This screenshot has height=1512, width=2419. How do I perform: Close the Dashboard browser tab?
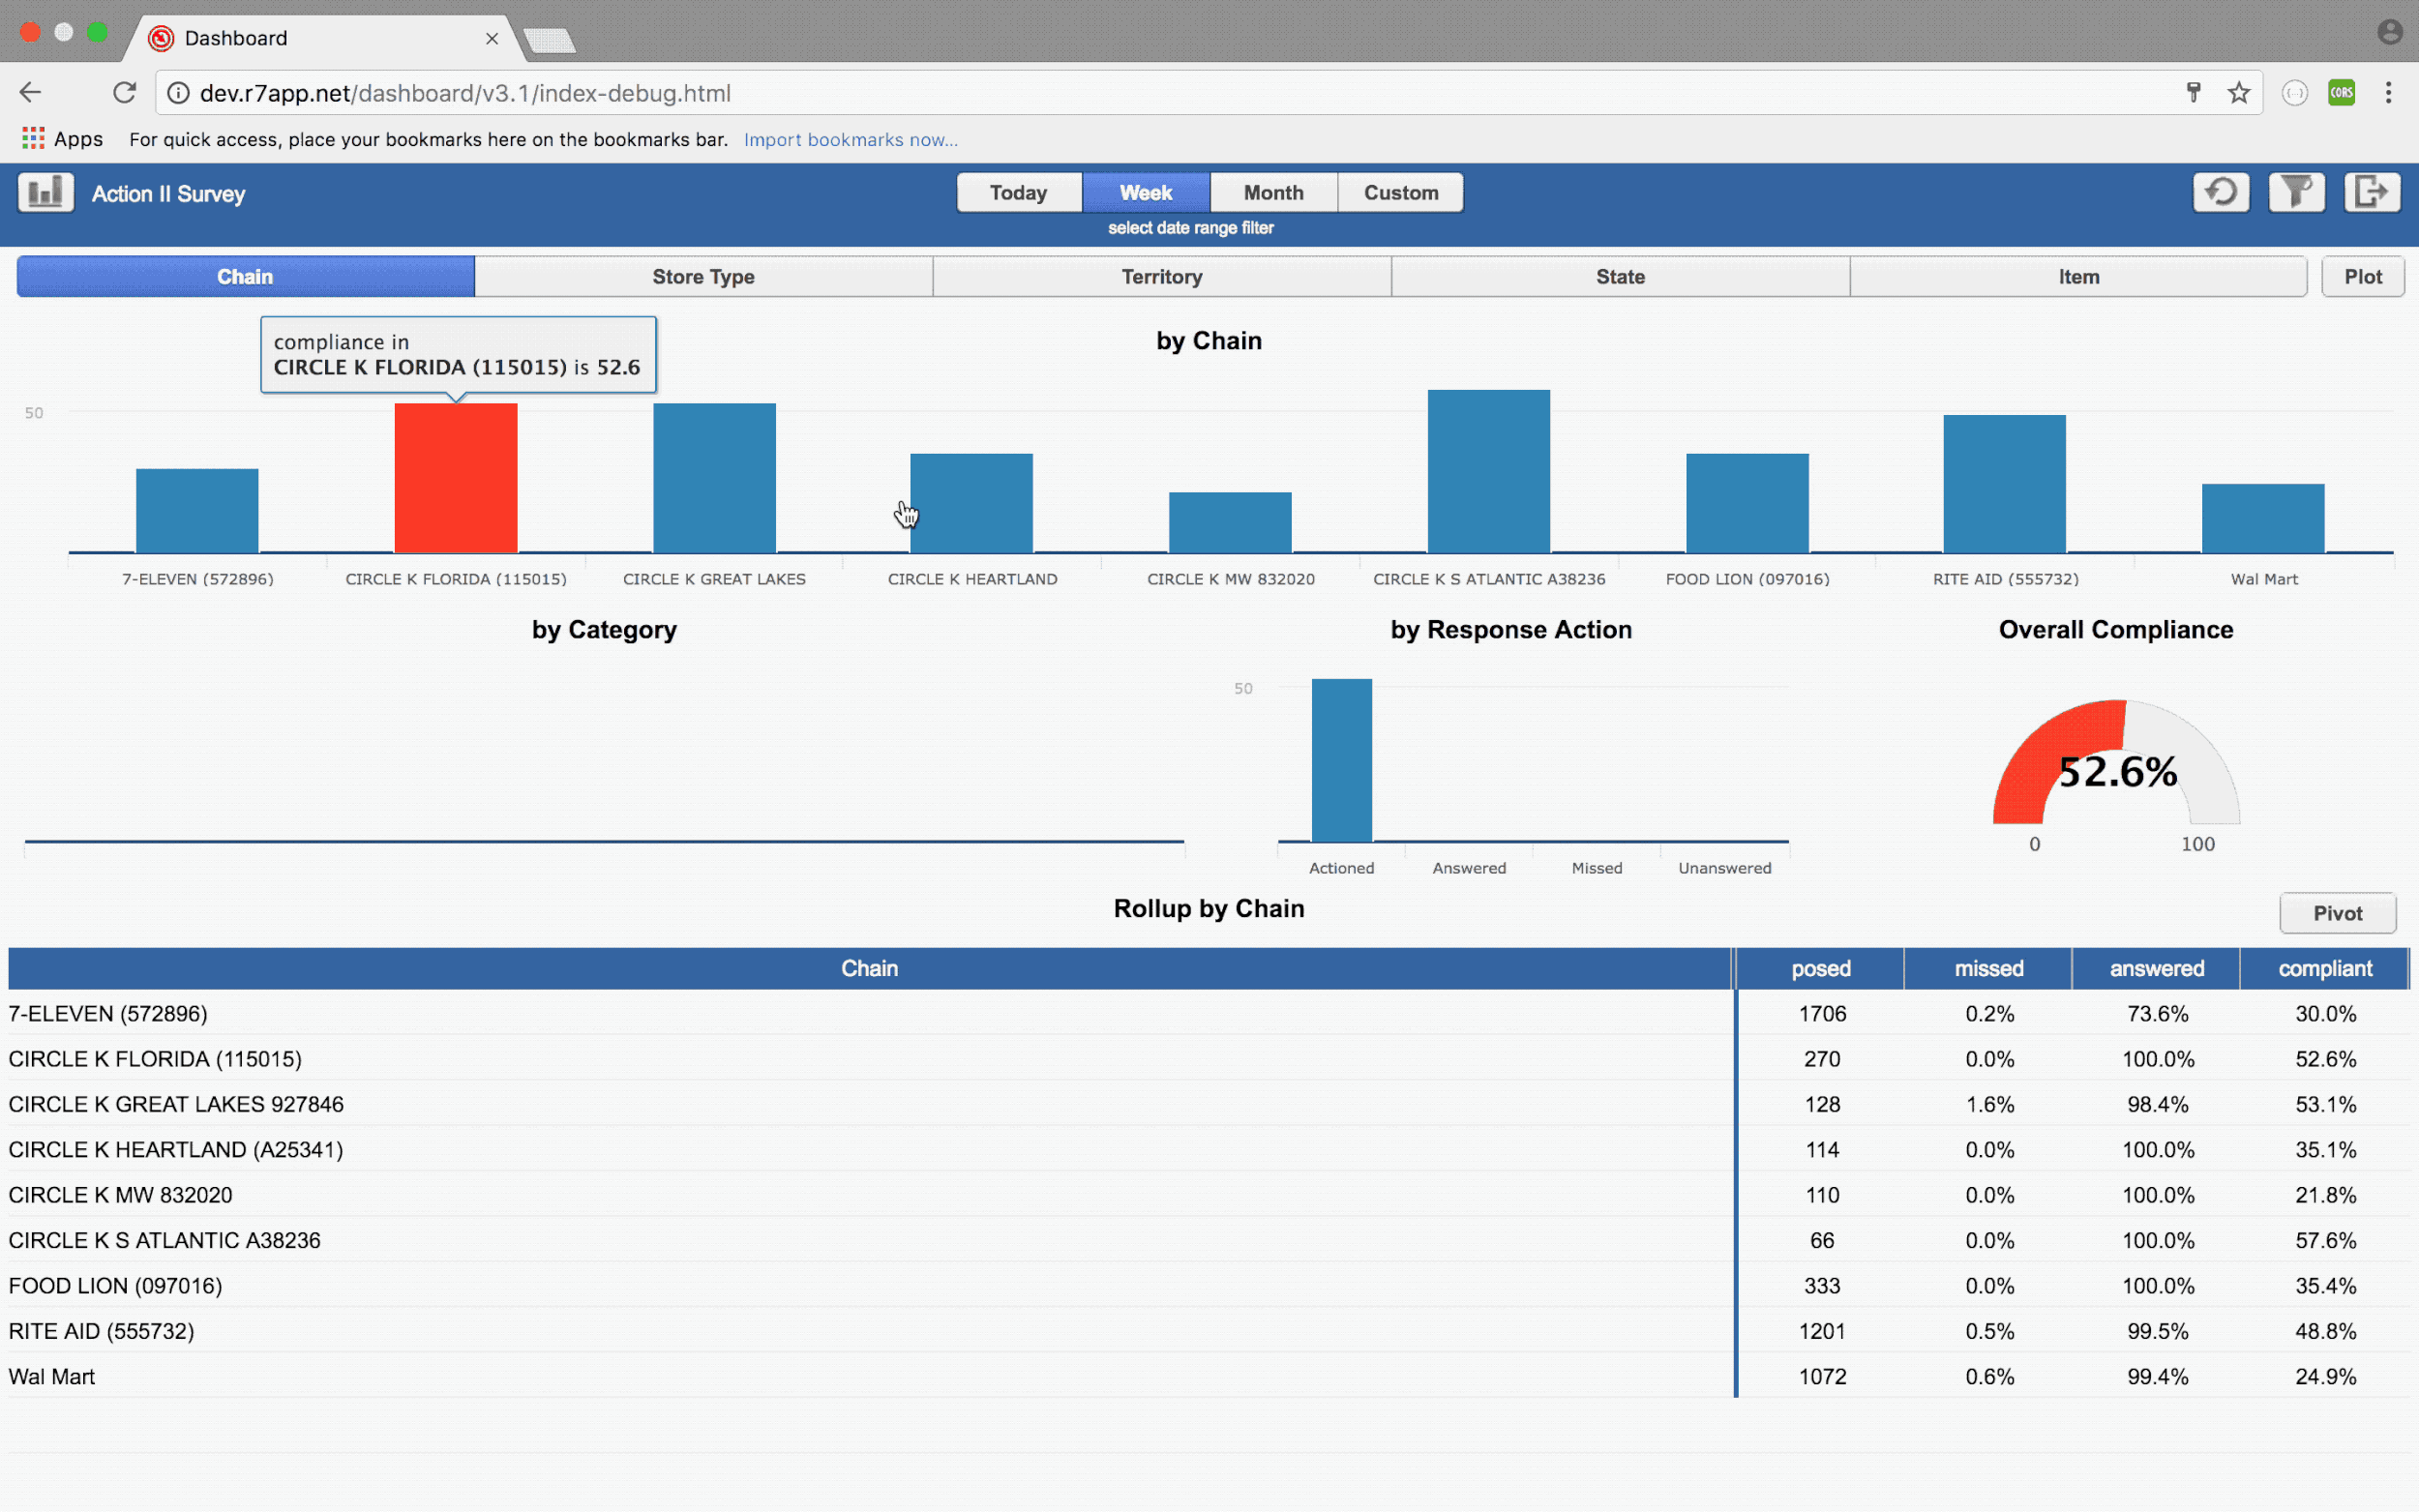tap(491, 38)
